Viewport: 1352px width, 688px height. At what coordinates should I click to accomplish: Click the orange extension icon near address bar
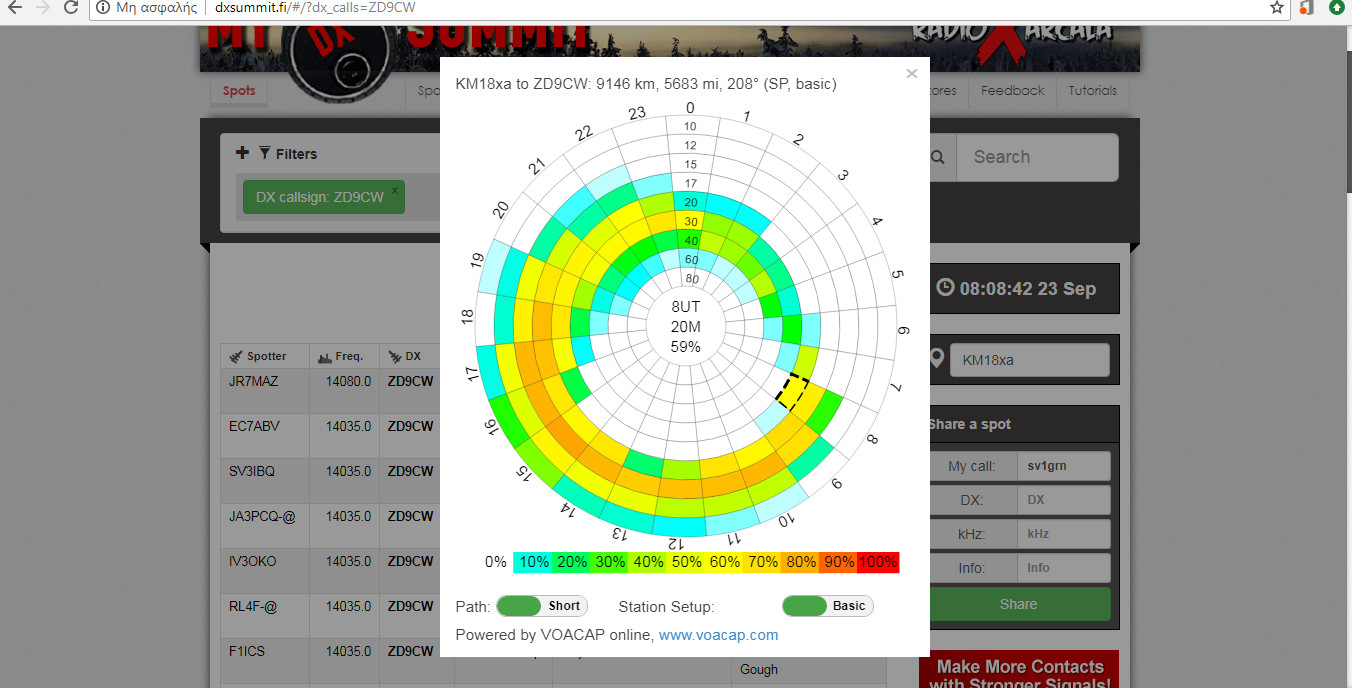point(1305,10)
